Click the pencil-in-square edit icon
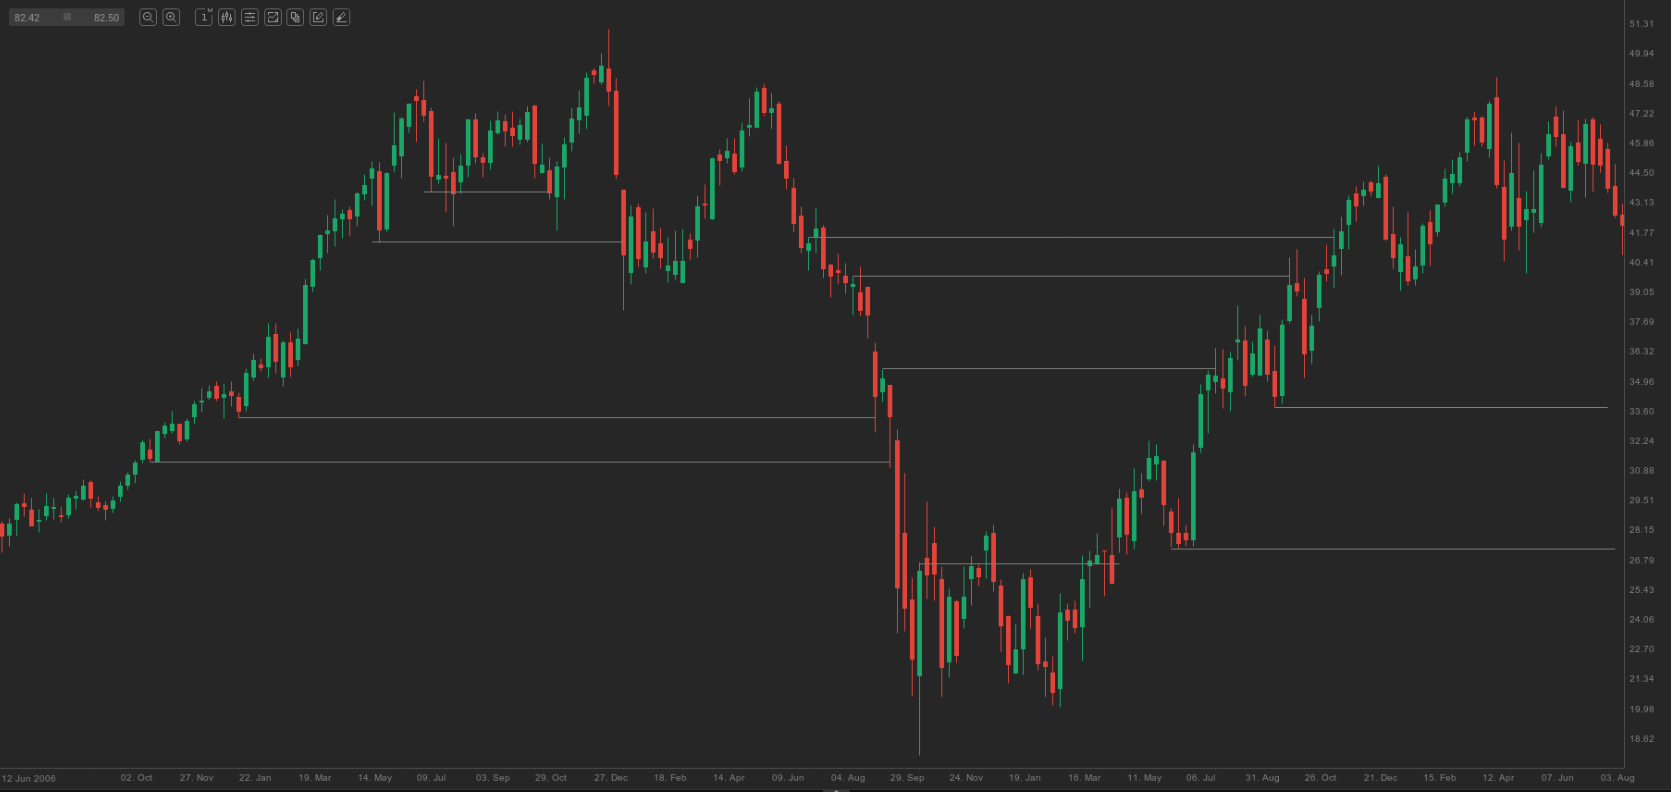 [318, 17]
